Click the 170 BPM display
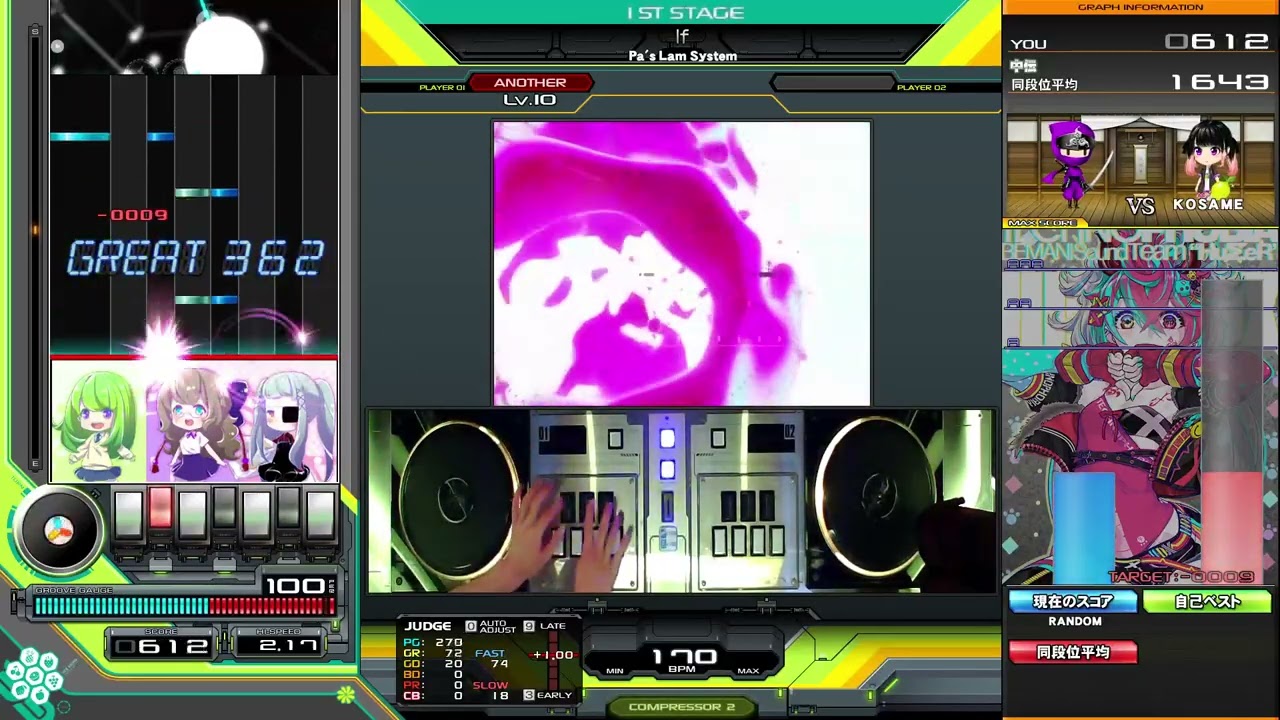Screen dimensions: 1280x720 pyautogui.click(x=685, y=656)
